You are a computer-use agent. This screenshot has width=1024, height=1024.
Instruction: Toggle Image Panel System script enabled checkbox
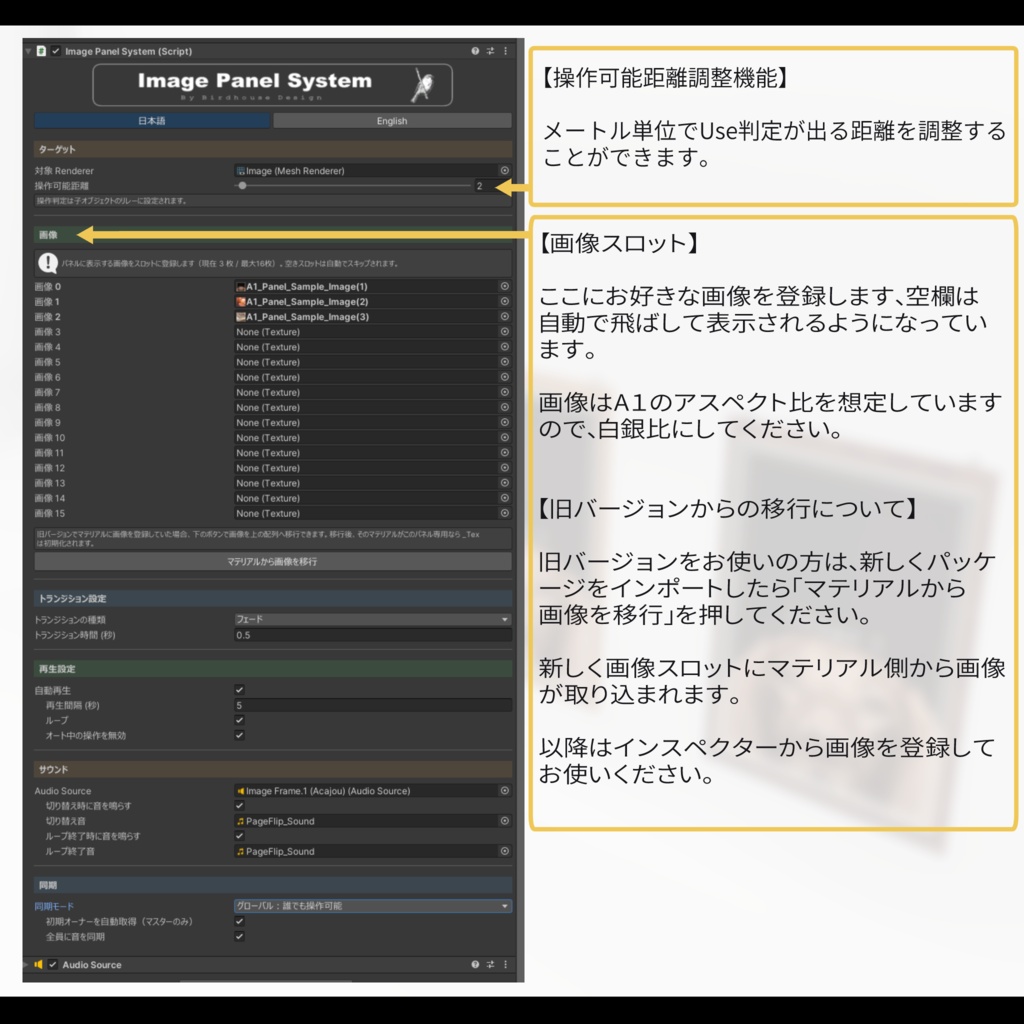[56, 51]
